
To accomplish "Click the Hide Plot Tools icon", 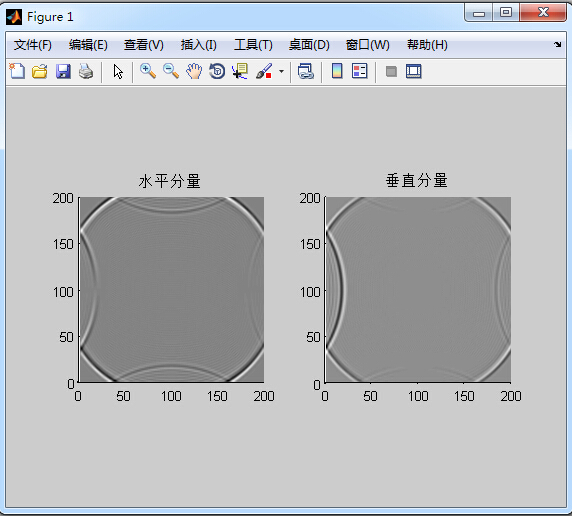I will pyautogui.click(x=391, y=72).
